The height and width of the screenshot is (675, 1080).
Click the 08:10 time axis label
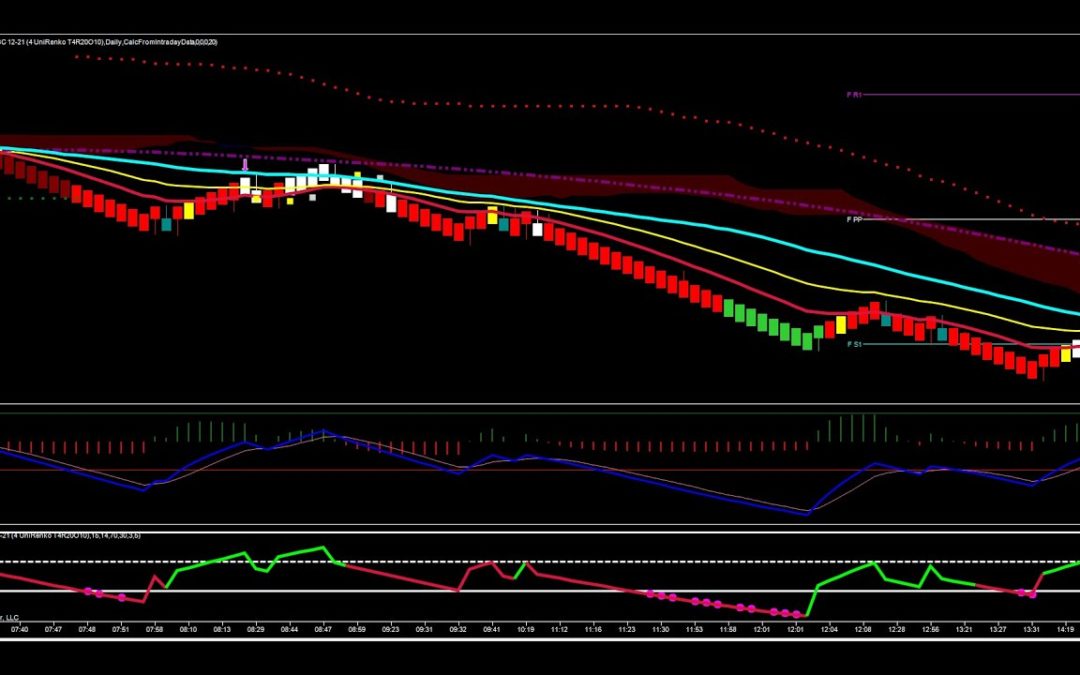189,630
